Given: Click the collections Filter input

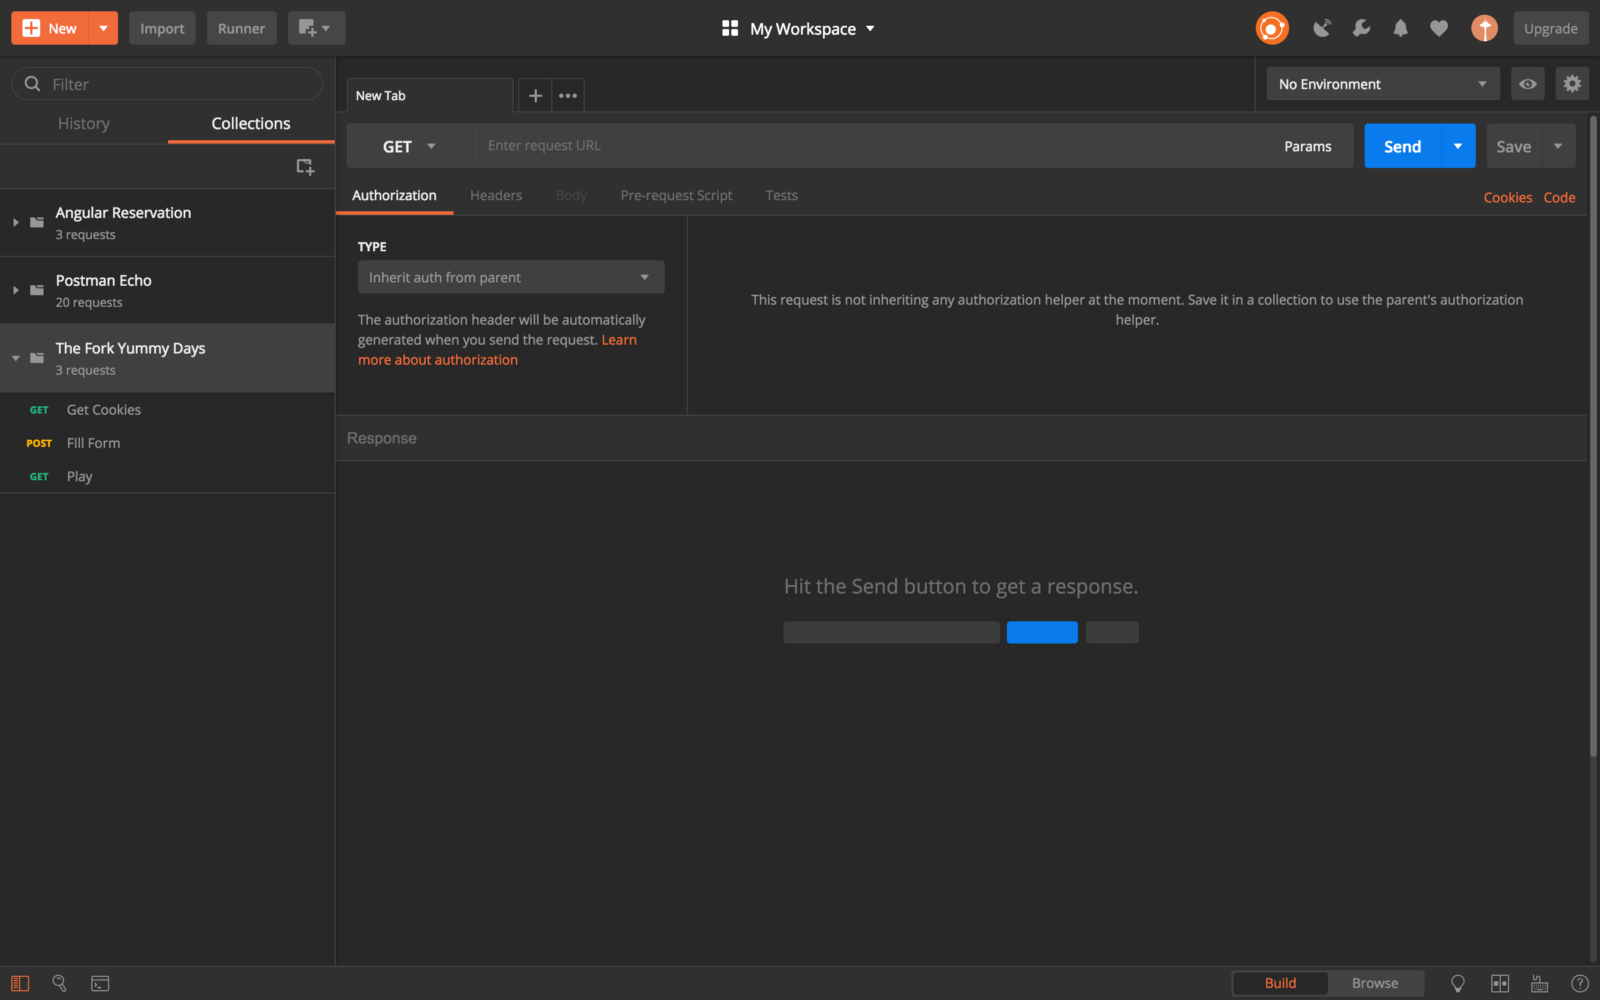Looking at the screenshot, I should coord(168,84).
